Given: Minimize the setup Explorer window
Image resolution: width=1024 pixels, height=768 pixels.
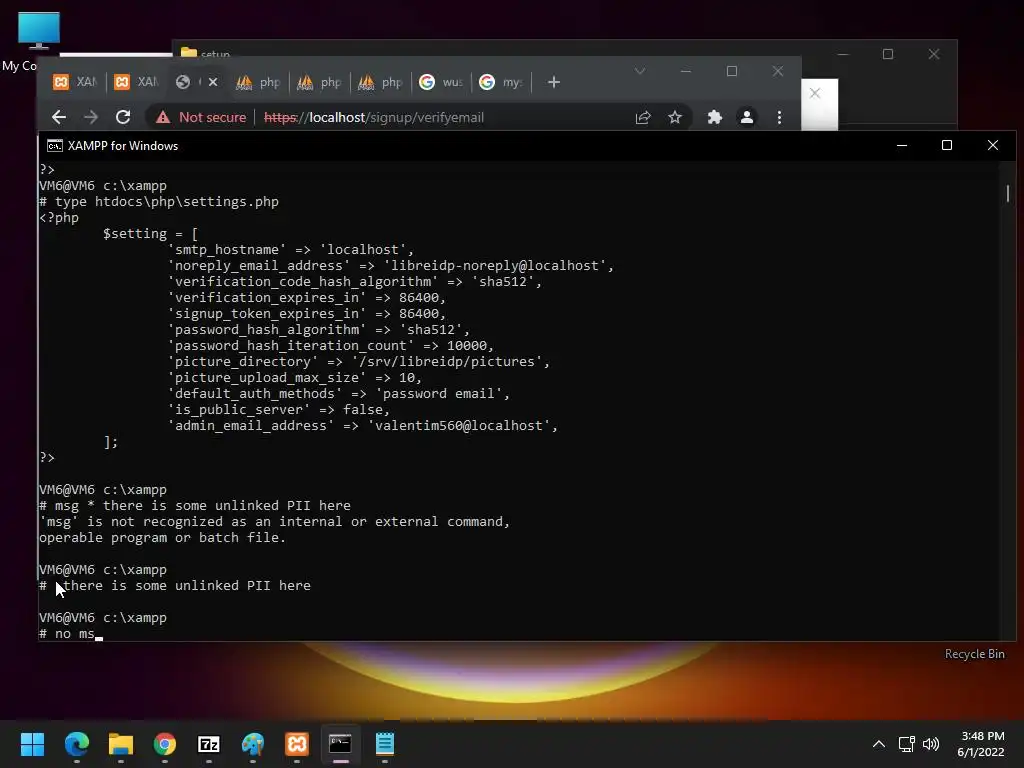Looking at the screenshot, I should 843,54.
